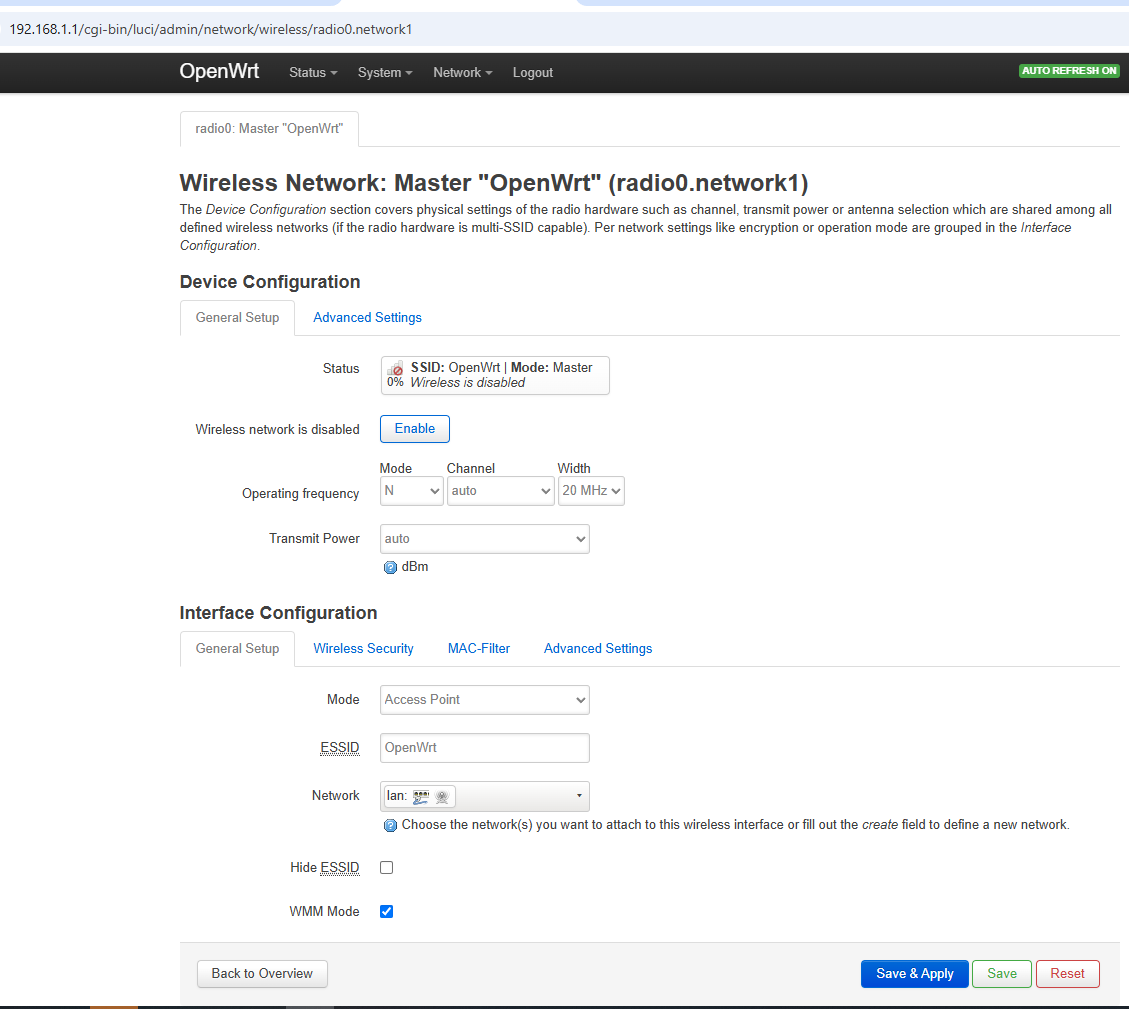Select the radio0: Master "OpenWrt" tab
Screen dimensions: 1129x1009
[269, 129]
